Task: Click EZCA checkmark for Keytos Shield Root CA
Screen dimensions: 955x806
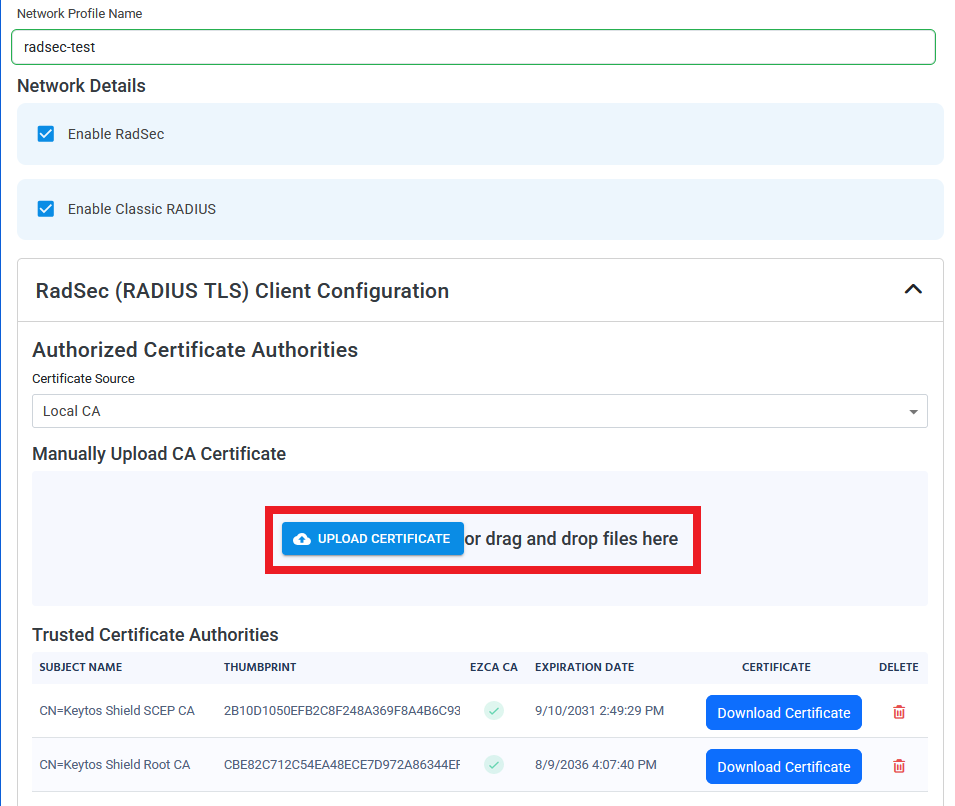Action: pos(494,764)
